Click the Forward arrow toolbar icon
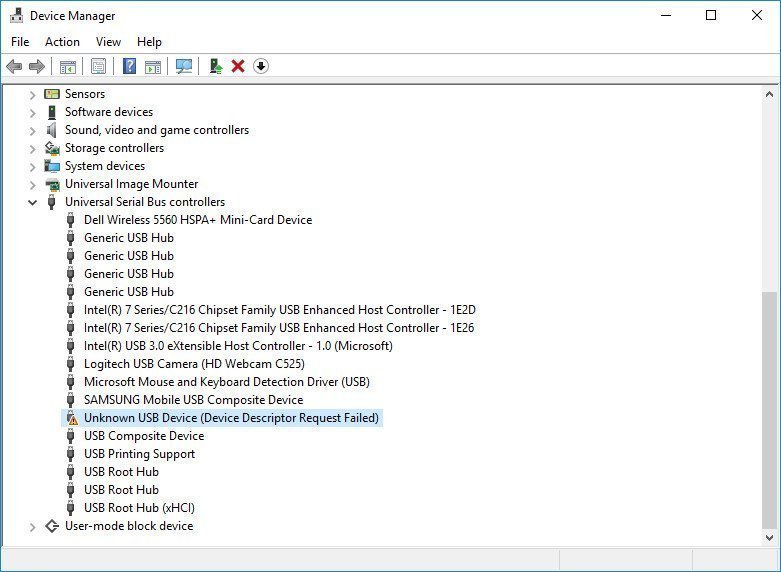Viewport: 781px width, 572px height. click(x=37, y=66)
